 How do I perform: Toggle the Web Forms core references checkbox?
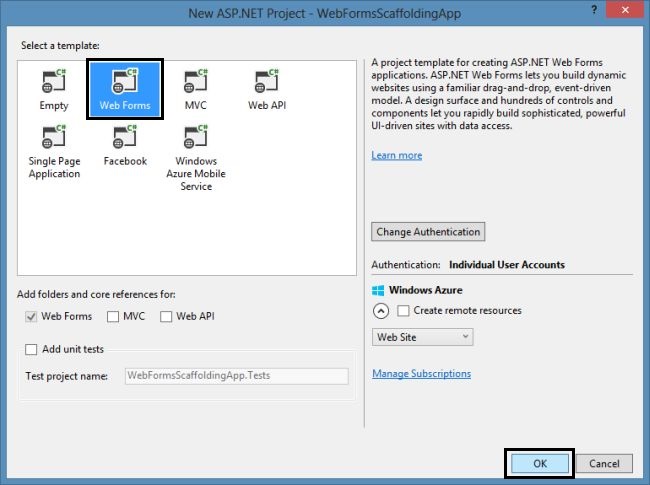click(x=31, y=317)
